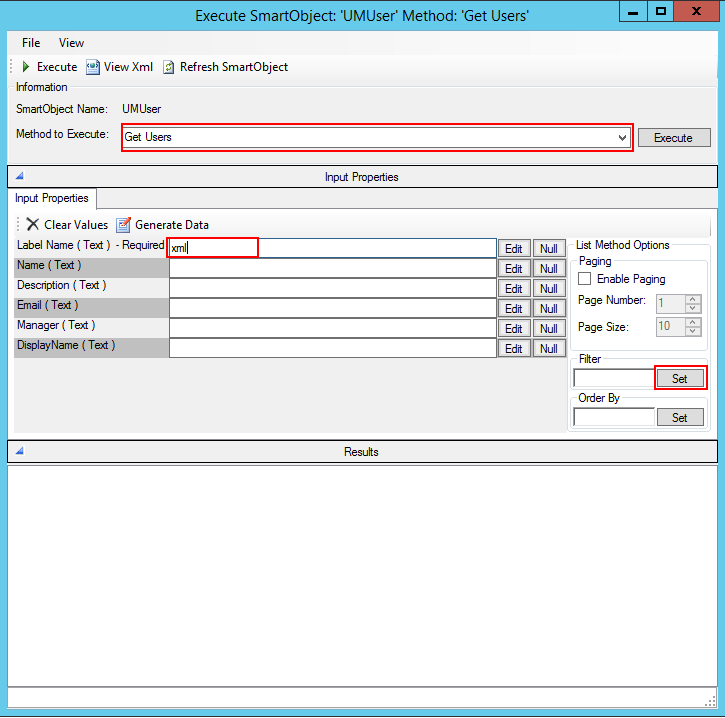Click the Set button under Order By

click(x=680, y=417)
